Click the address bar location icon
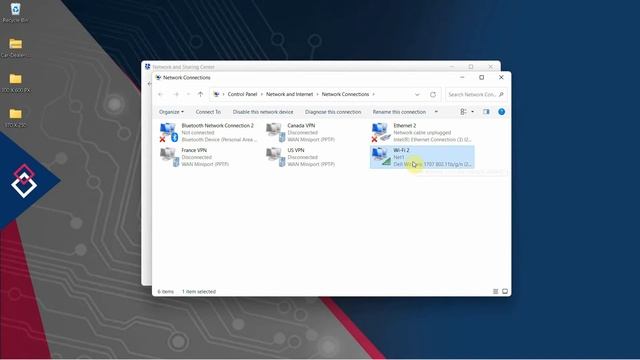Viewport: 640px width, 360px height. click(x=216, y=94)
